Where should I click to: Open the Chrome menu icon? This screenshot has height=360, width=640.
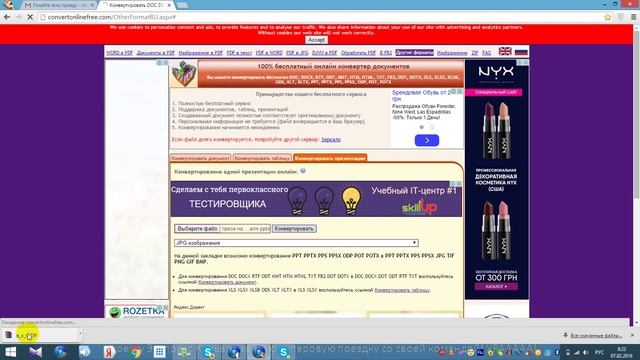pos(633,17)
